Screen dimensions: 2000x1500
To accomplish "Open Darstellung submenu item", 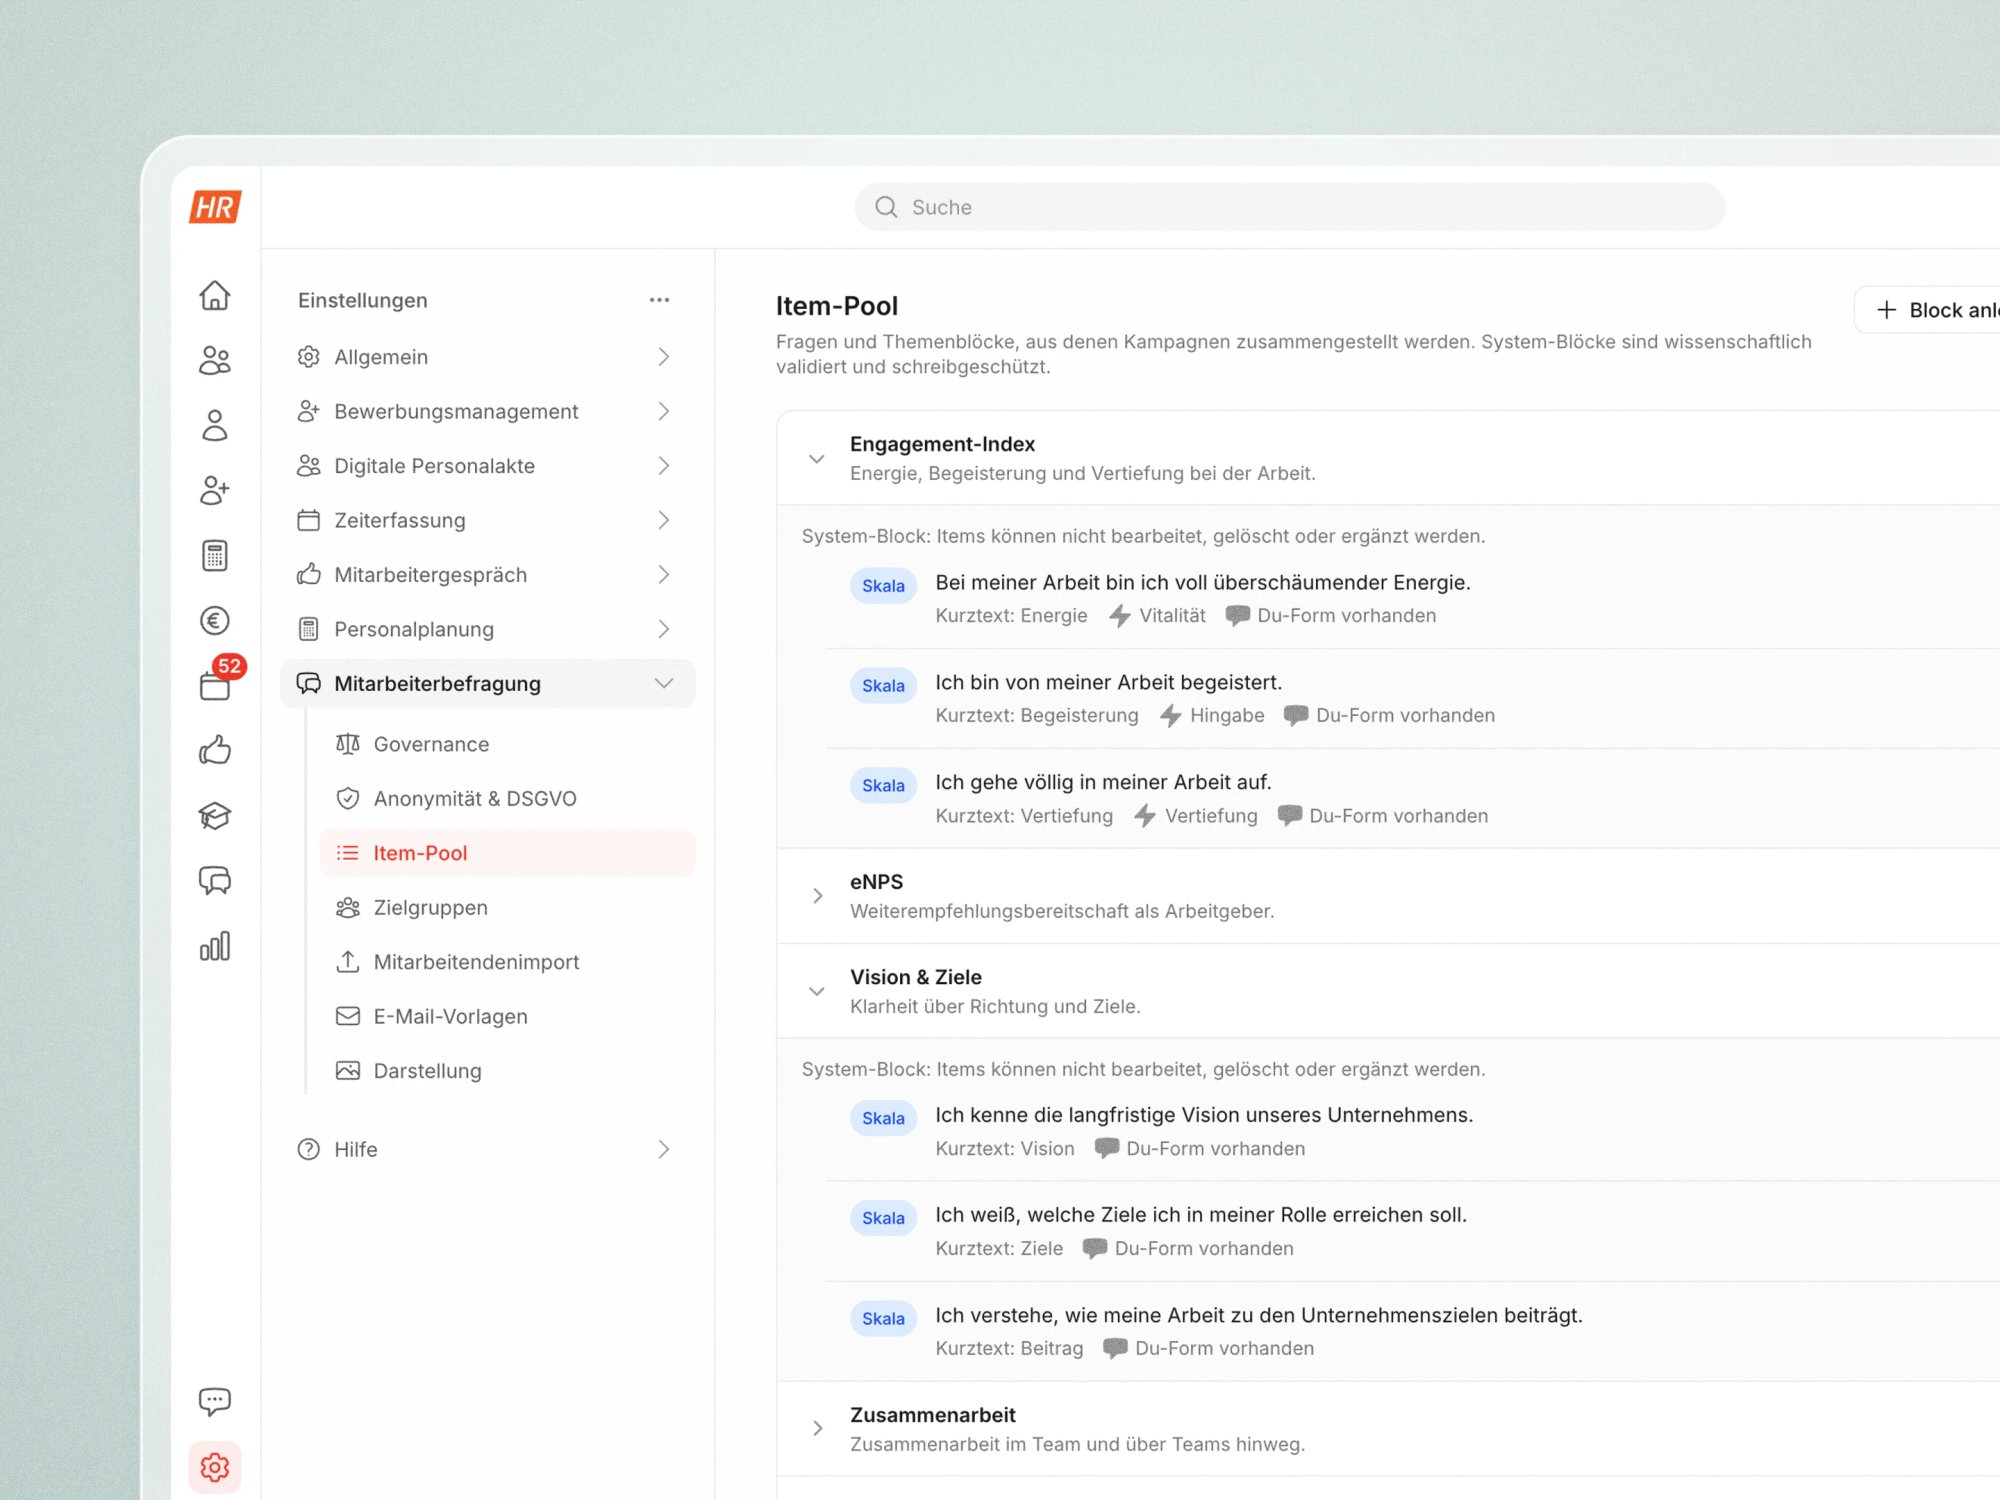I will 507,1071.
